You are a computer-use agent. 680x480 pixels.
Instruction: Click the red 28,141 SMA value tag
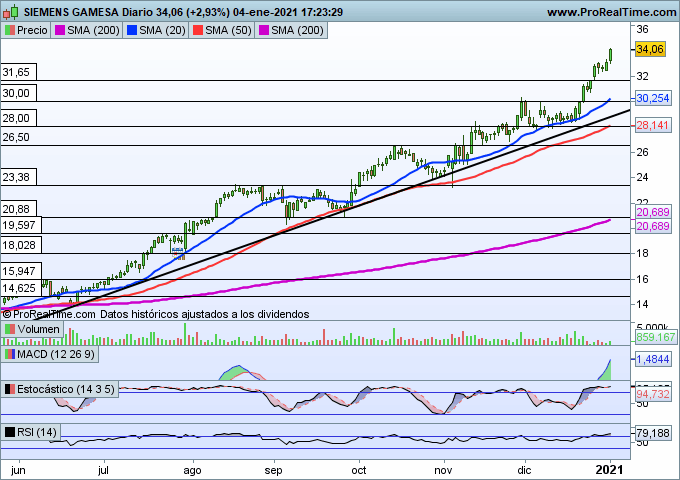pos(653,126)
